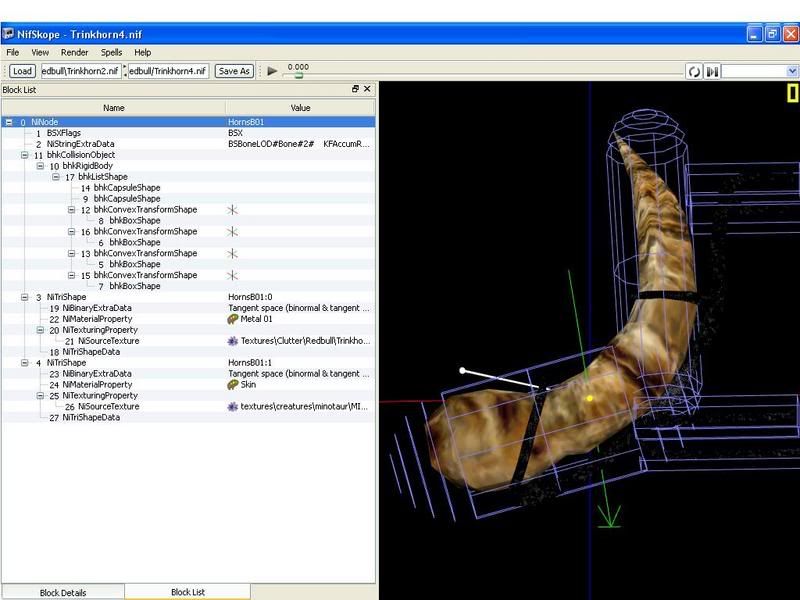The width and height of the screenshot is (800, 600).
Task: Click the minotaur texture flower icon
Action: [233, 407]
